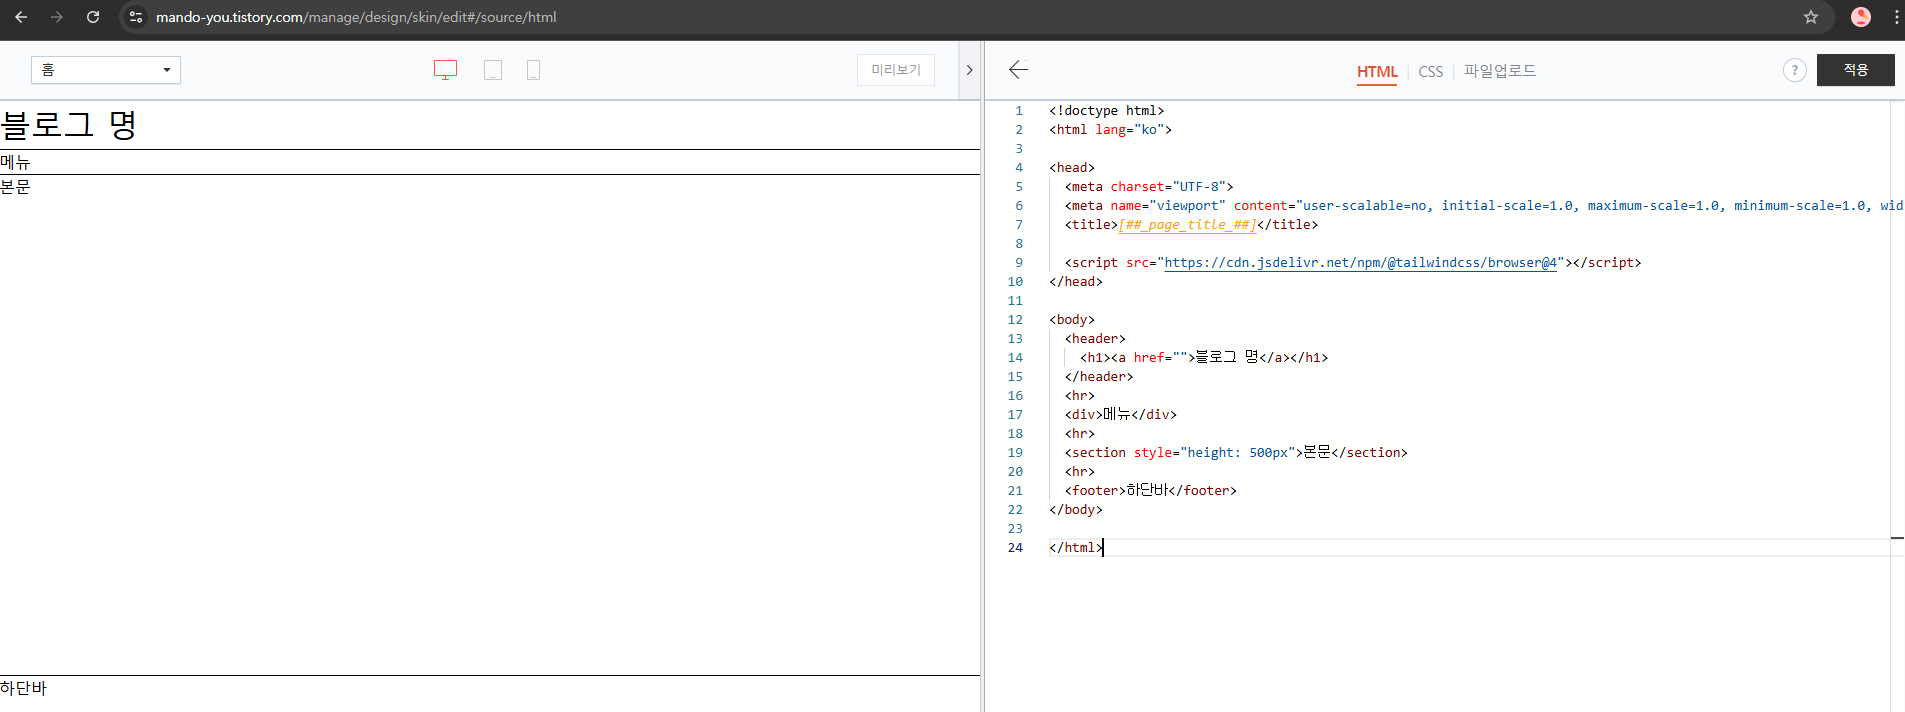The height and width of the screenshot is (712, 1905).
Task: Click the meta viewport code line
Action: (1483, 206)
